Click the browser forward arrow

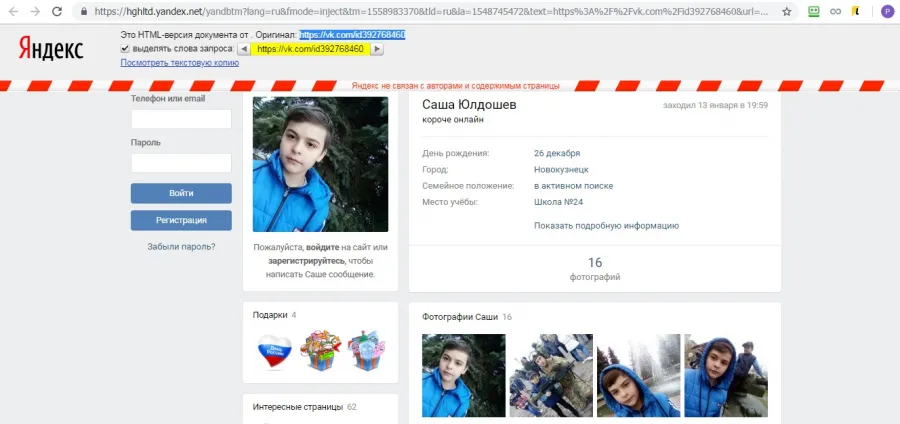(x=35, y=11)
